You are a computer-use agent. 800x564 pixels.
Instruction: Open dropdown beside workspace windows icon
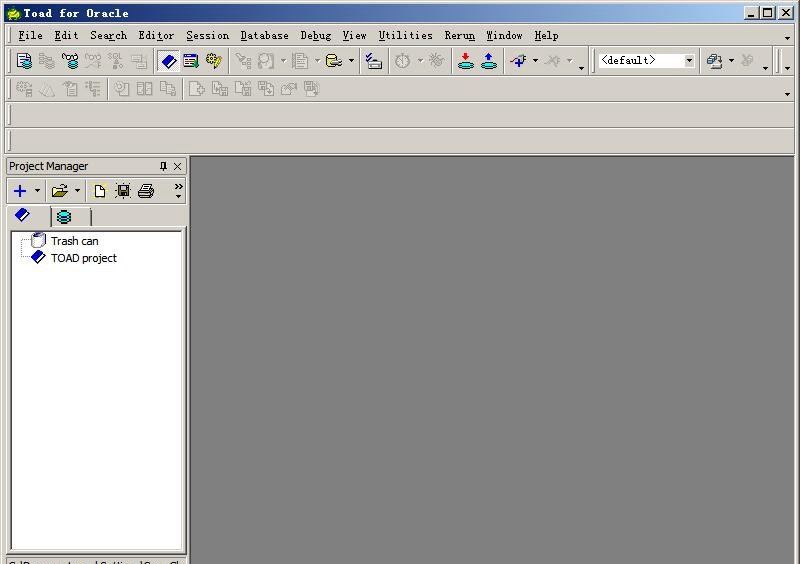(x=731, y=61)
